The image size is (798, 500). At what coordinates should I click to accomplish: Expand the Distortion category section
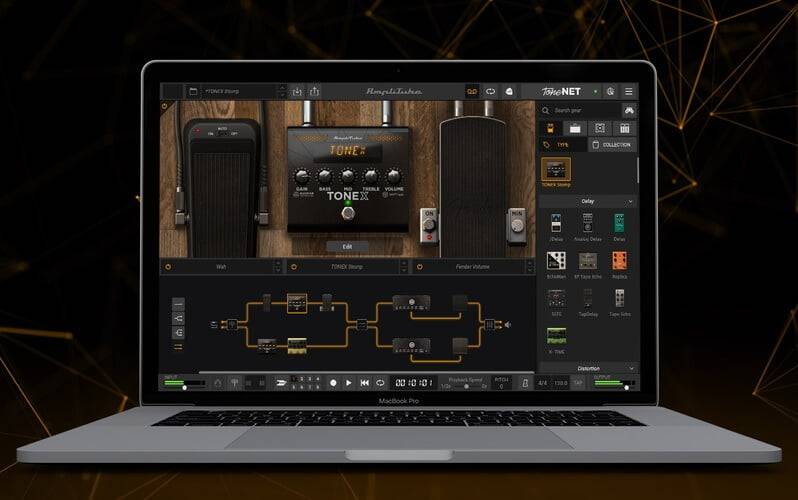pyautogui.click(x=588, y=368)
